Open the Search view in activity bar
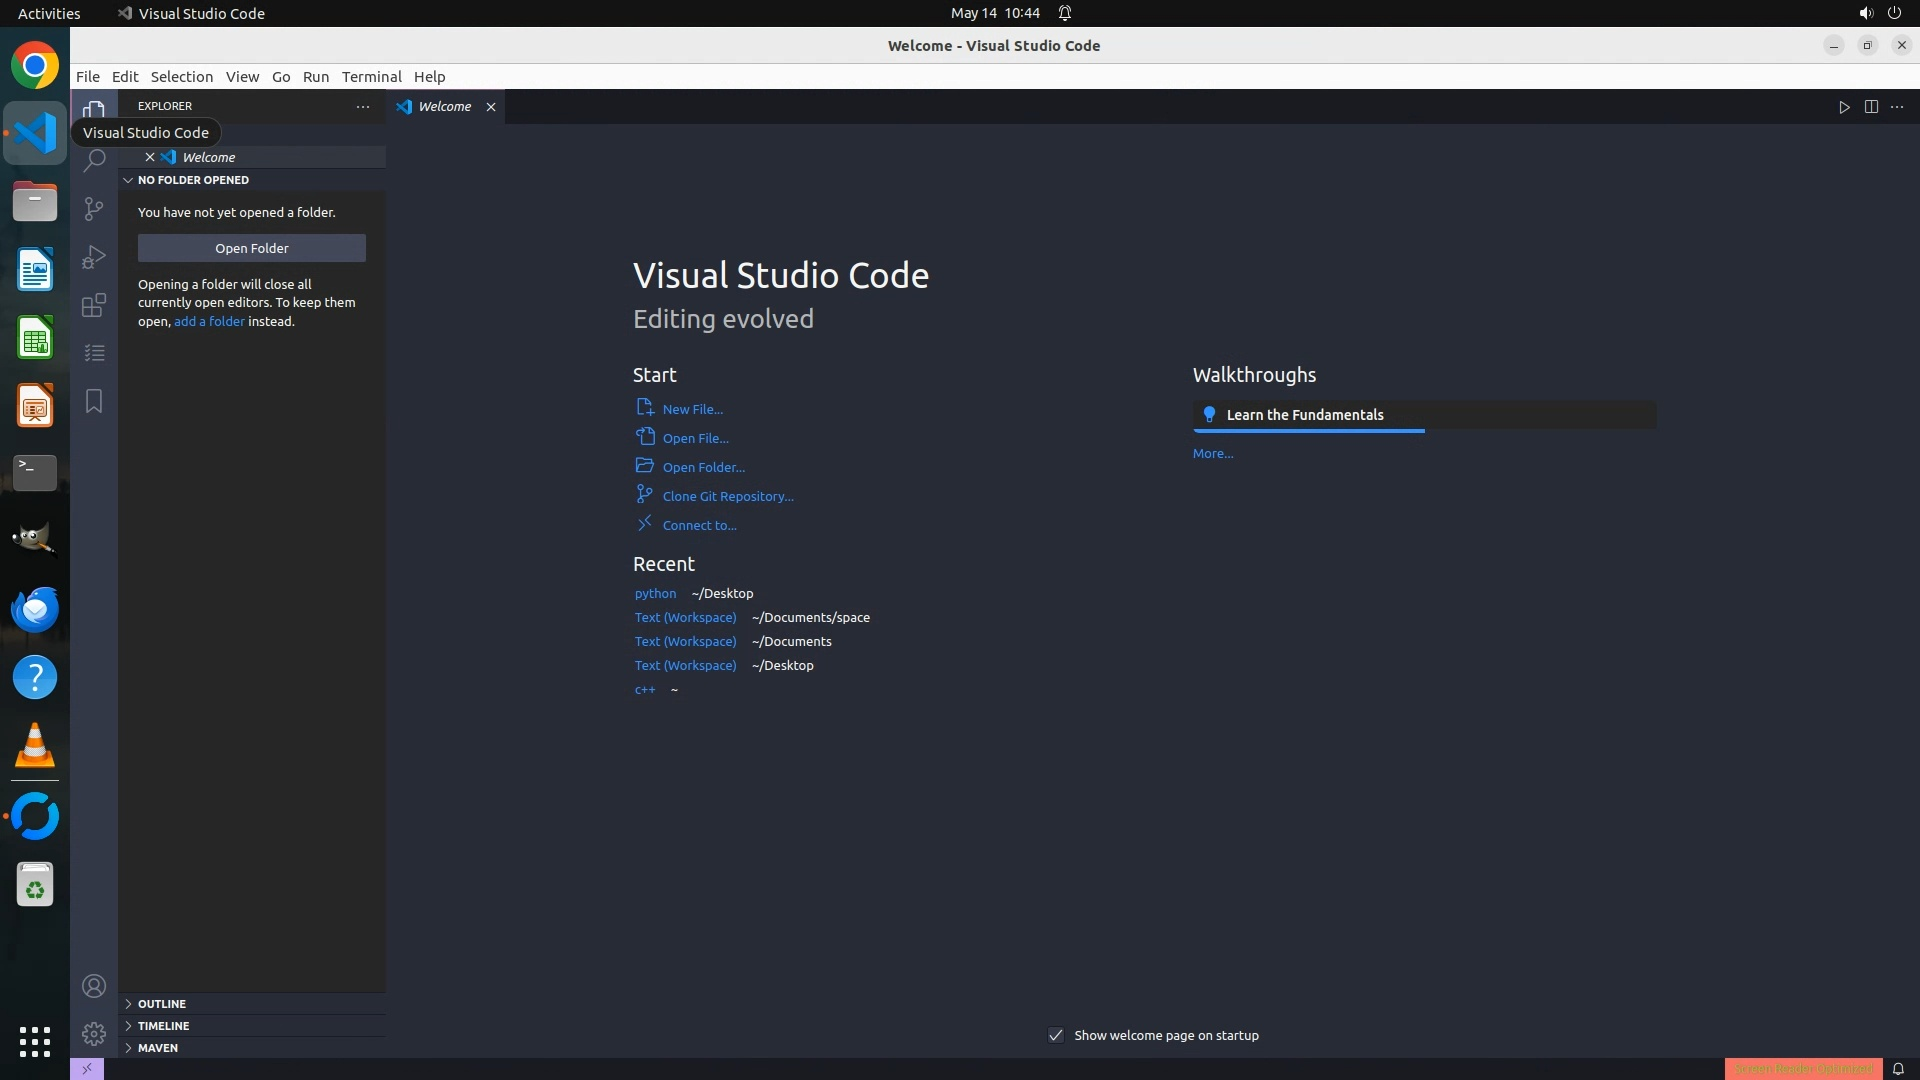1920x1080 pixels. point(94,161)
